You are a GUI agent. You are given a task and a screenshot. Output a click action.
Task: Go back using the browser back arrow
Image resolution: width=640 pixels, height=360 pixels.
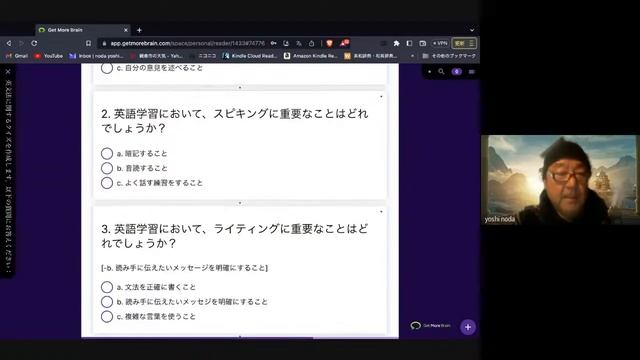click(x=9, y=43)
